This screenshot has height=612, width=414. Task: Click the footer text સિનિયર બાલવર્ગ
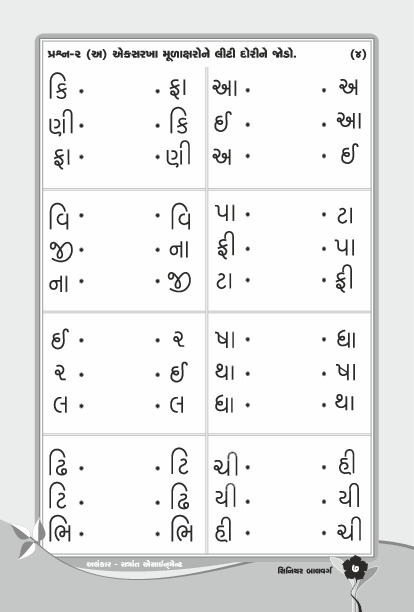pyautogui.click(x=305, y=571)
